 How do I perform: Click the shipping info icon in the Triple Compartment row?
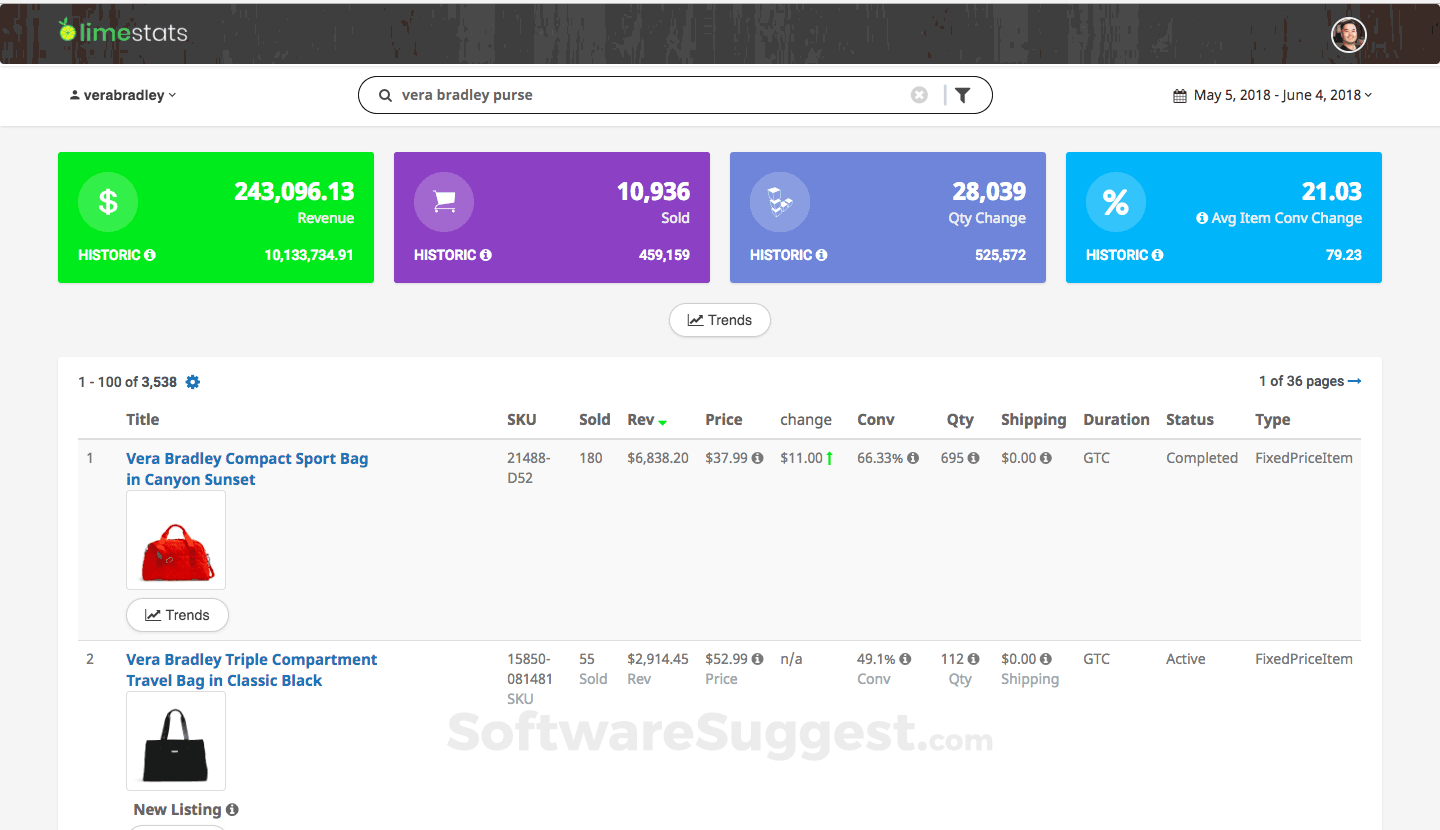[x=1045, y=659]
